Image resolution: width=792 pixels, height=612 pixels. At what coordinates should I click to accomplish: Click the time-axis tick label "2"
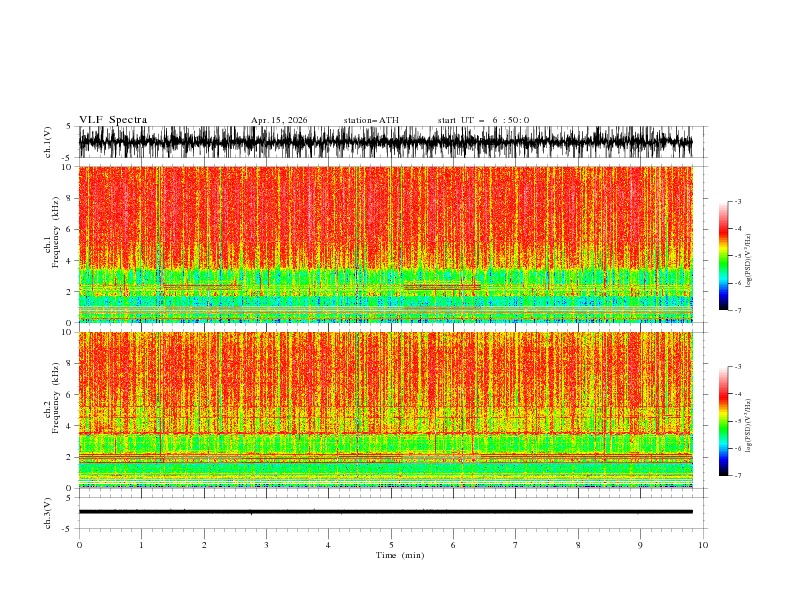click(x=204, y=545)
